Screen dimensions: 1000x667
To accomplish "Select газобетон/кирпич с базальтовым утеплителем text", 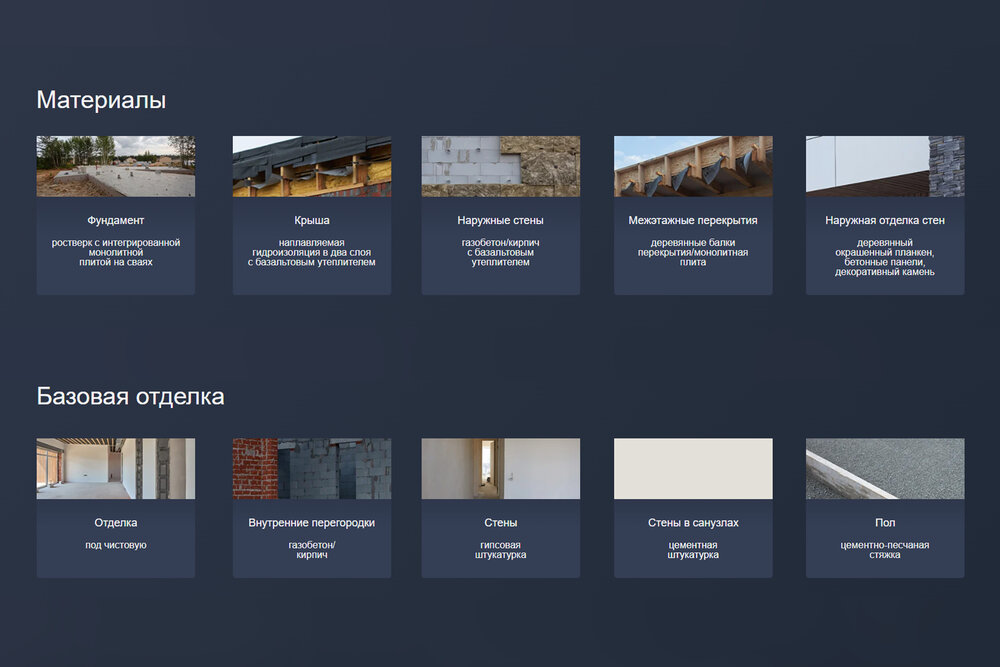I will click(501, 253).
